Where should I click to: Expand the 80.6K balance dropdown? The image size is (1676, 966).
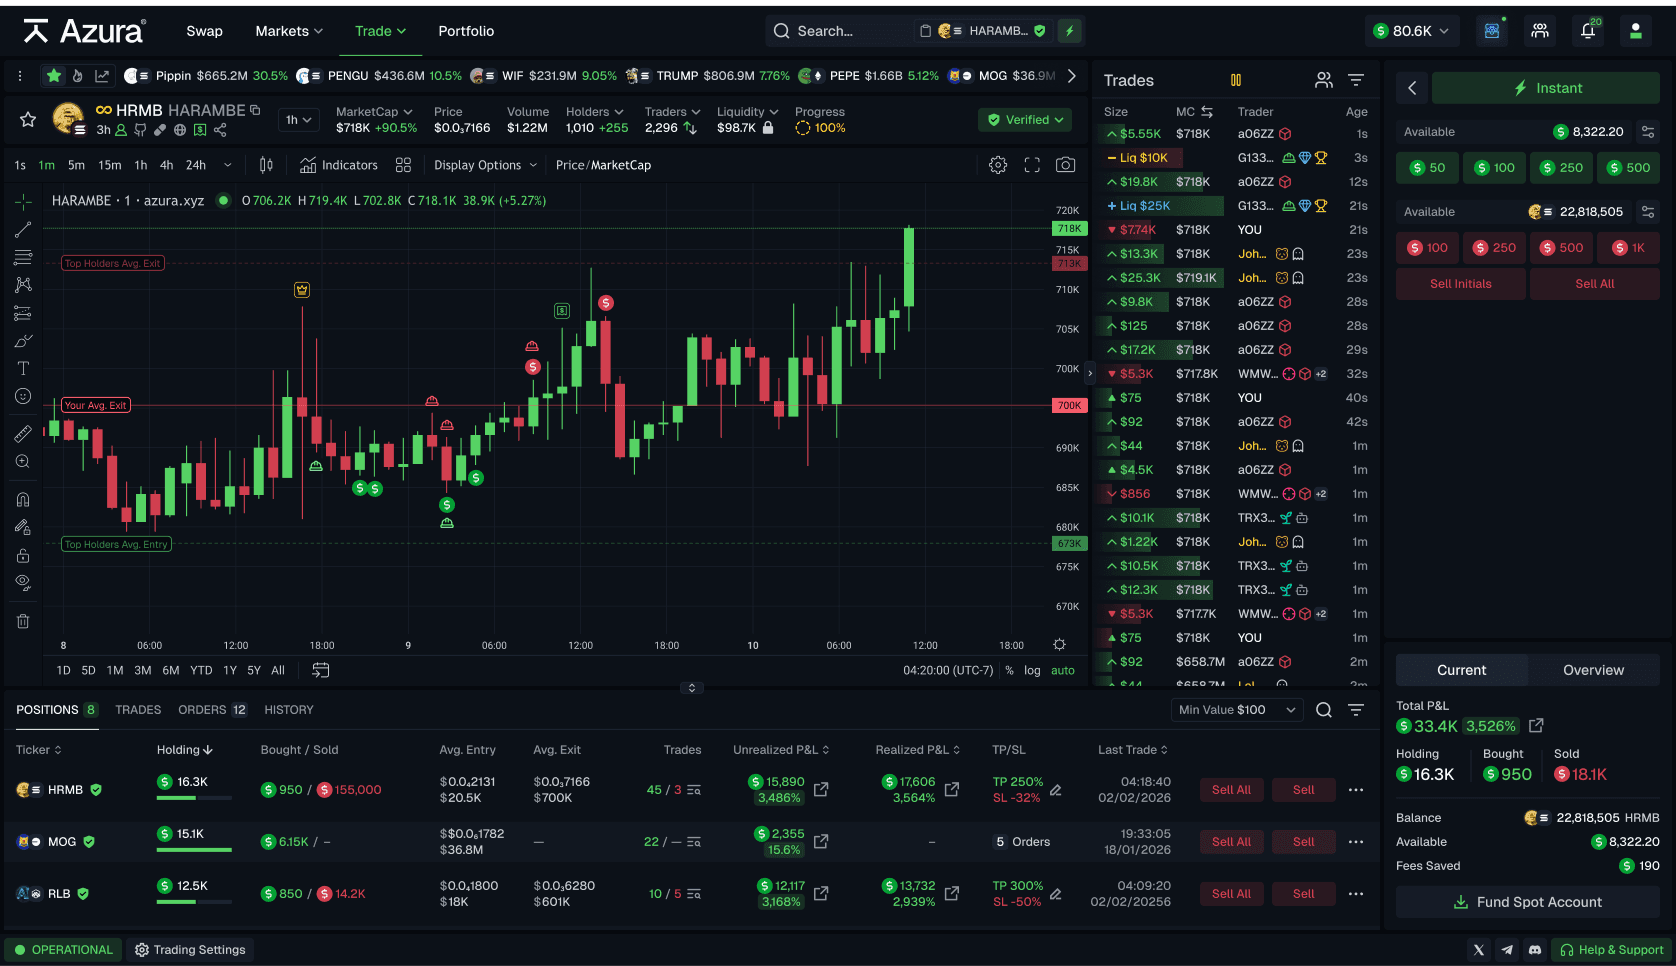1412,31
